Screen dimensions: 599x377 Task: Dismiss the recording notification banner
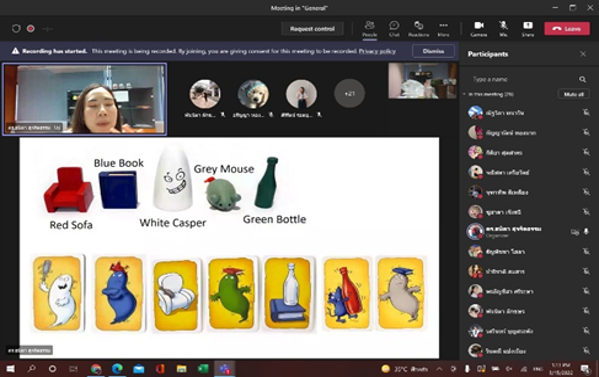click(x=433, y=51)
